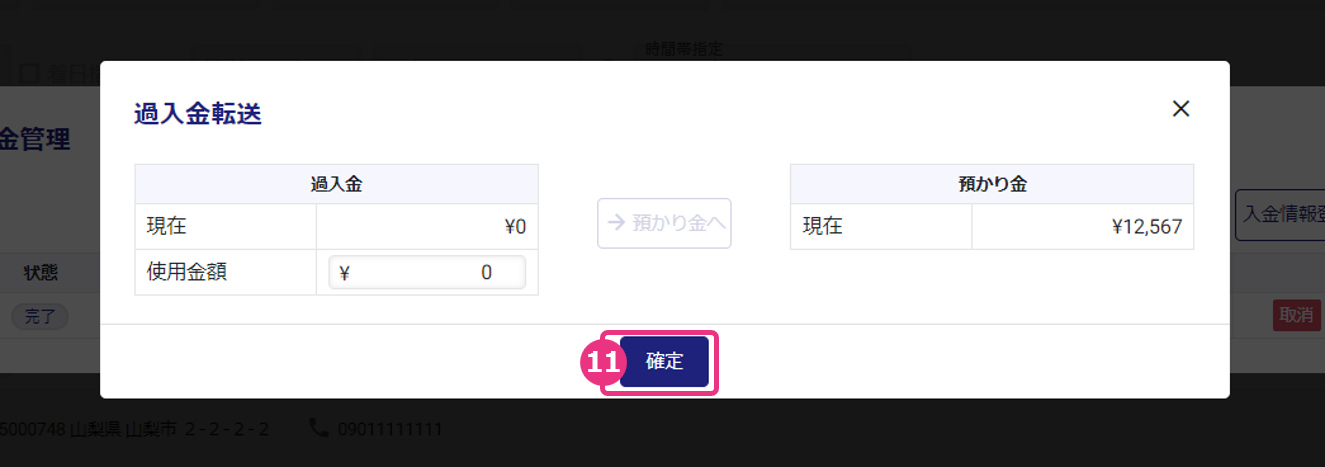
Task: Click the 過入金転送 dialog title
Action: [x=198, y=114]
